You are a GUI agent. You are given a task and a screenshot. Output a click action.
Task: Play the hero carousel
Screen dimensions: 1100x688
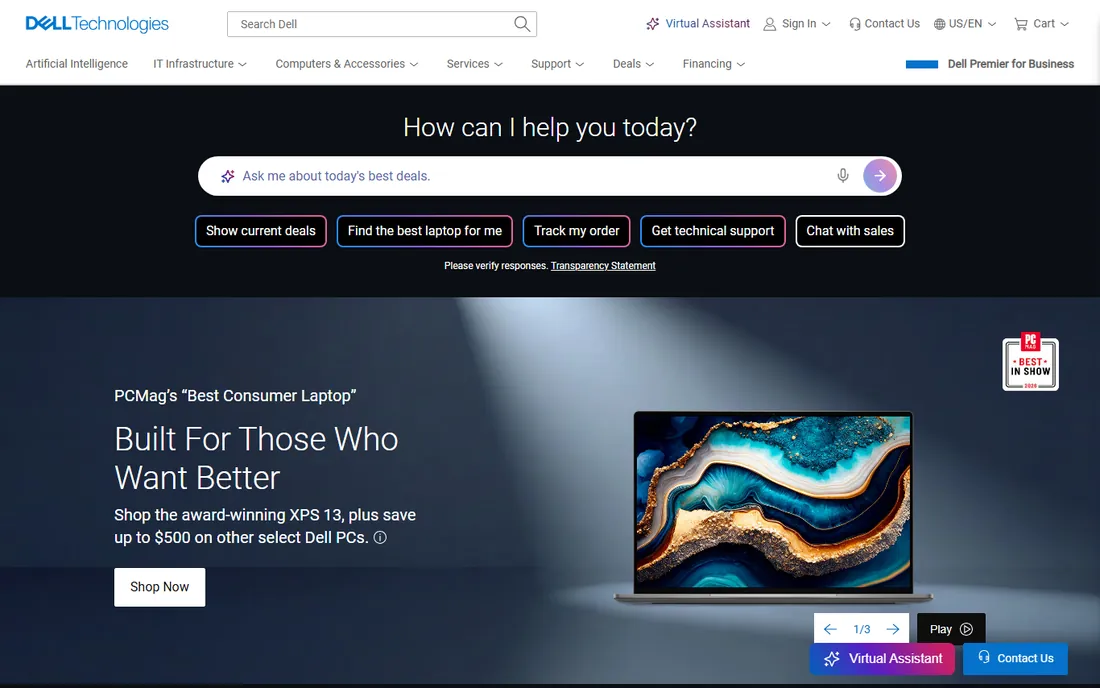951,629
